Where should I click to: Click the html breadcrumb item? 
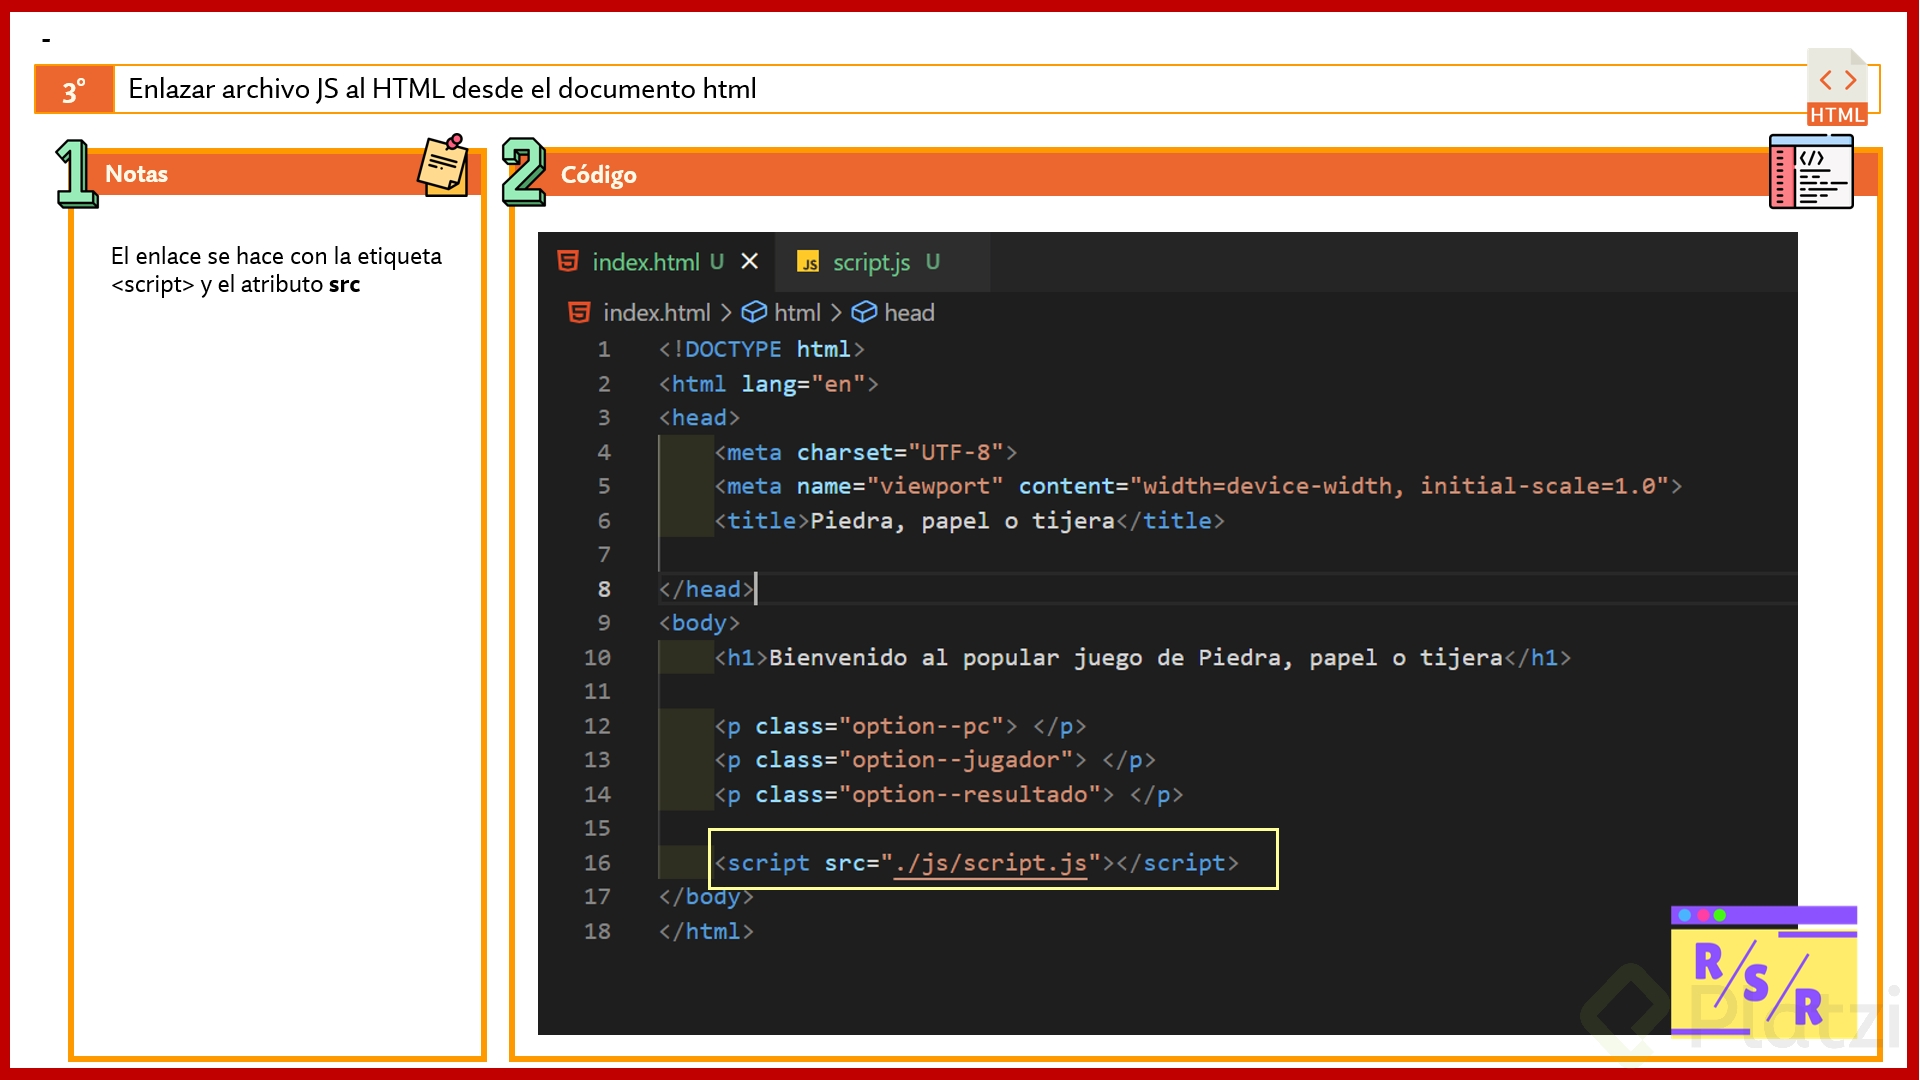pos(797,313)
